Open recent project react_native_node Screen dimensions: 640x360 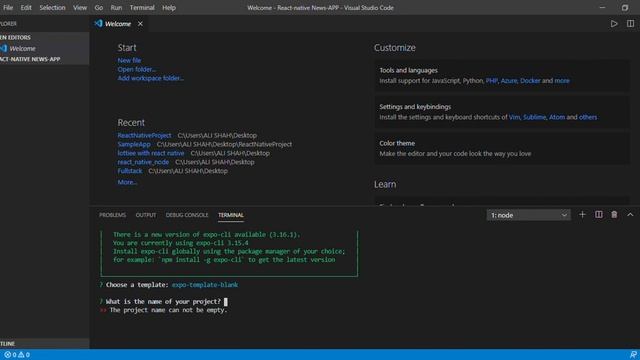click(143, 162)
